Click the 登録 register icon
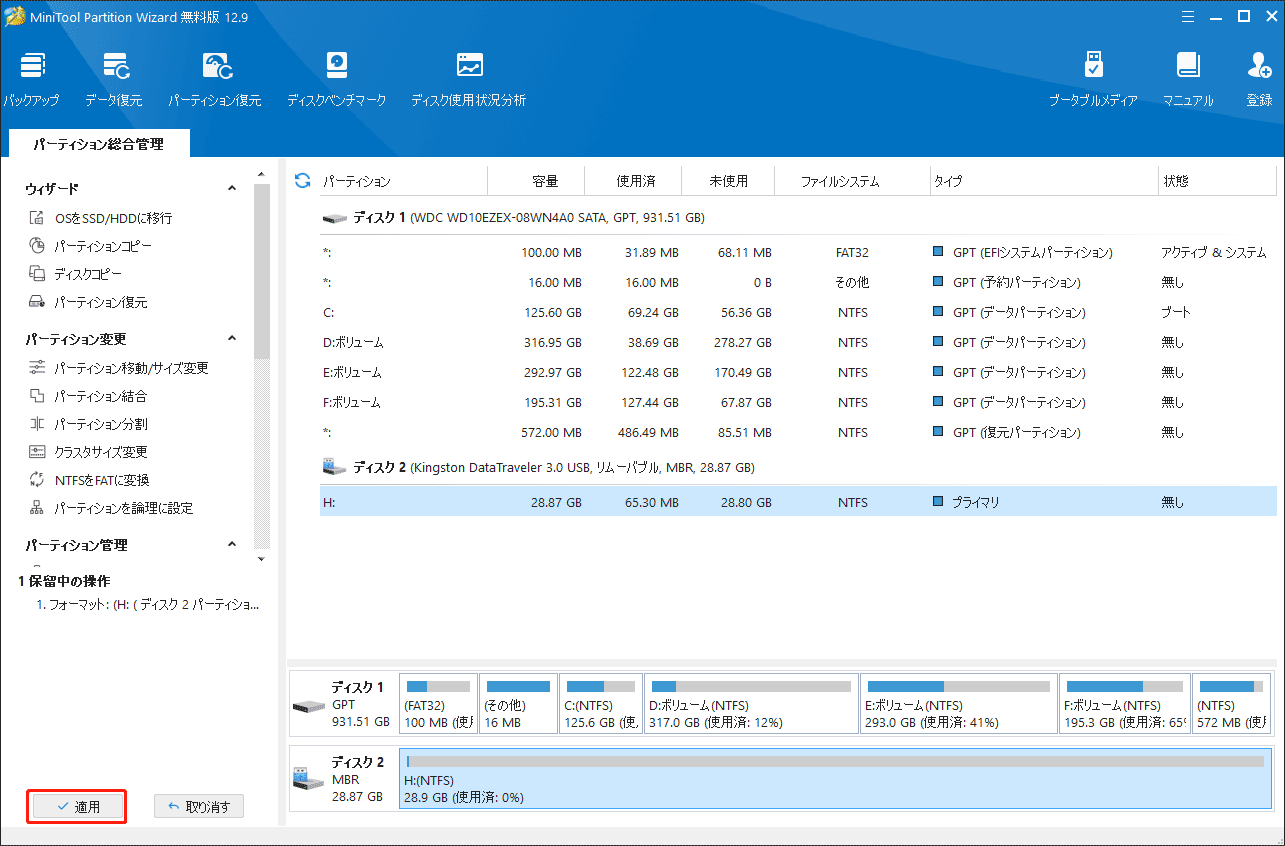Screen dimensions: 1285x846 1259,80
